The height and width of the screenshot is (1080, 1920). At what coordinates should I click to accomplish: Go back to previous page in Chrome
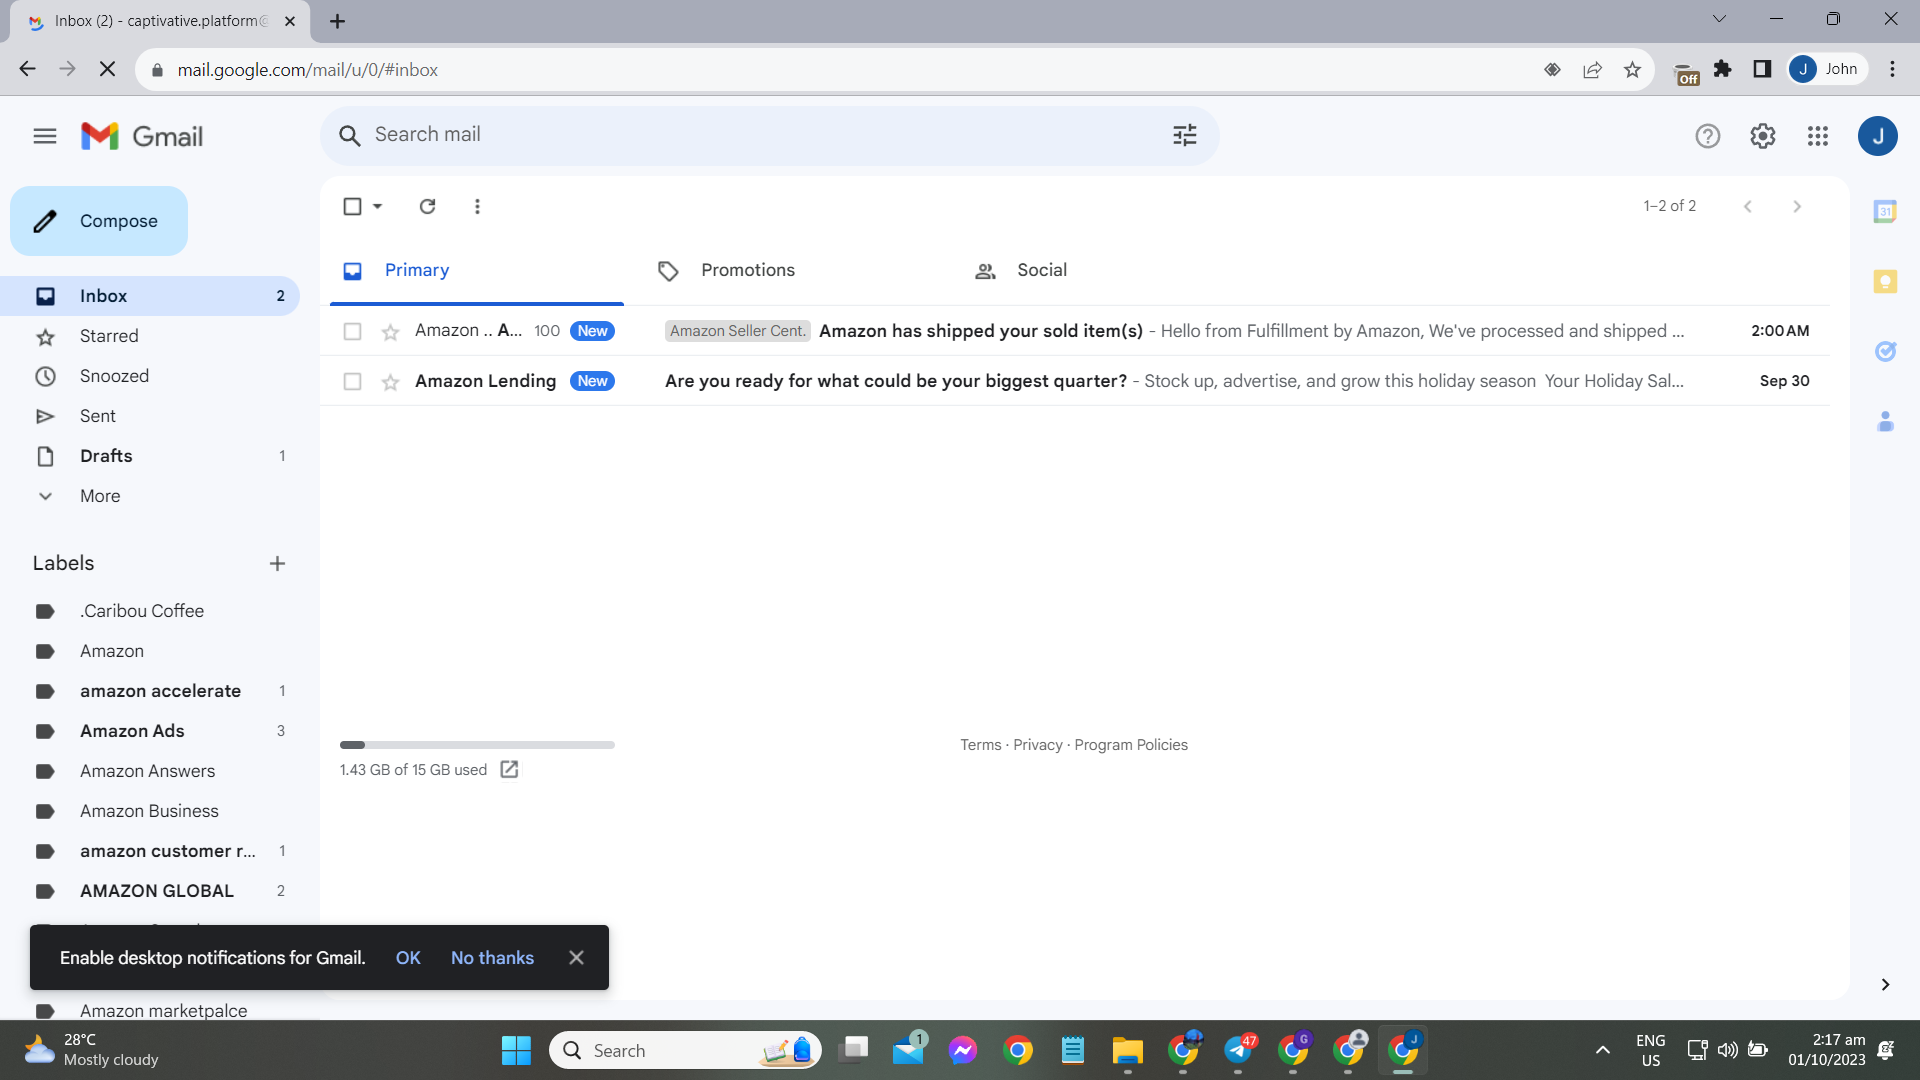click(x=27, y=69)
